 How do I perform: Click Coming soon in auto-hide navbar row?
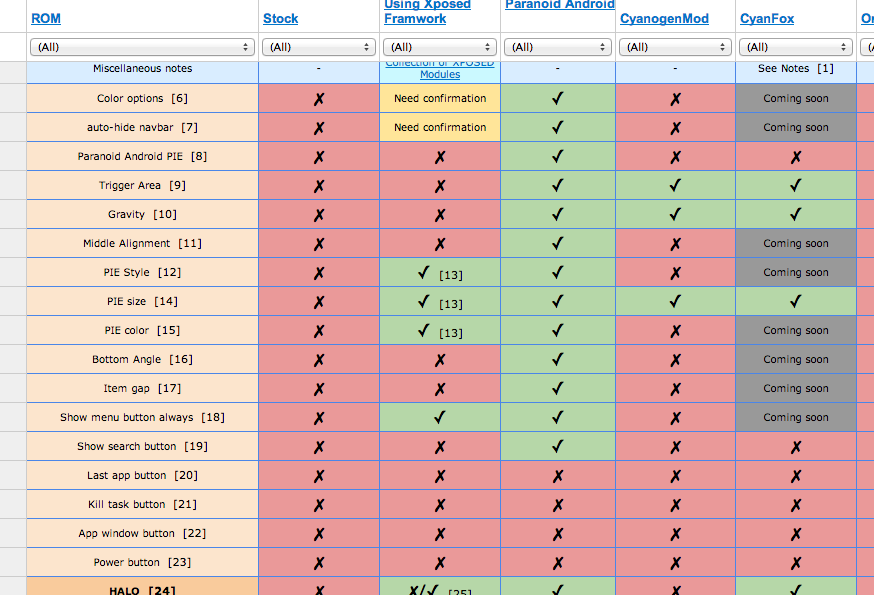796,127
